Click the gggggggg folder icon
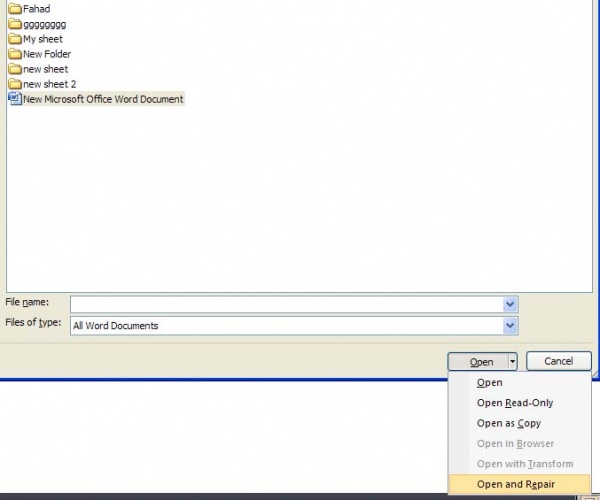The width and height of the screenshot is (600, 500). (15, 24)
